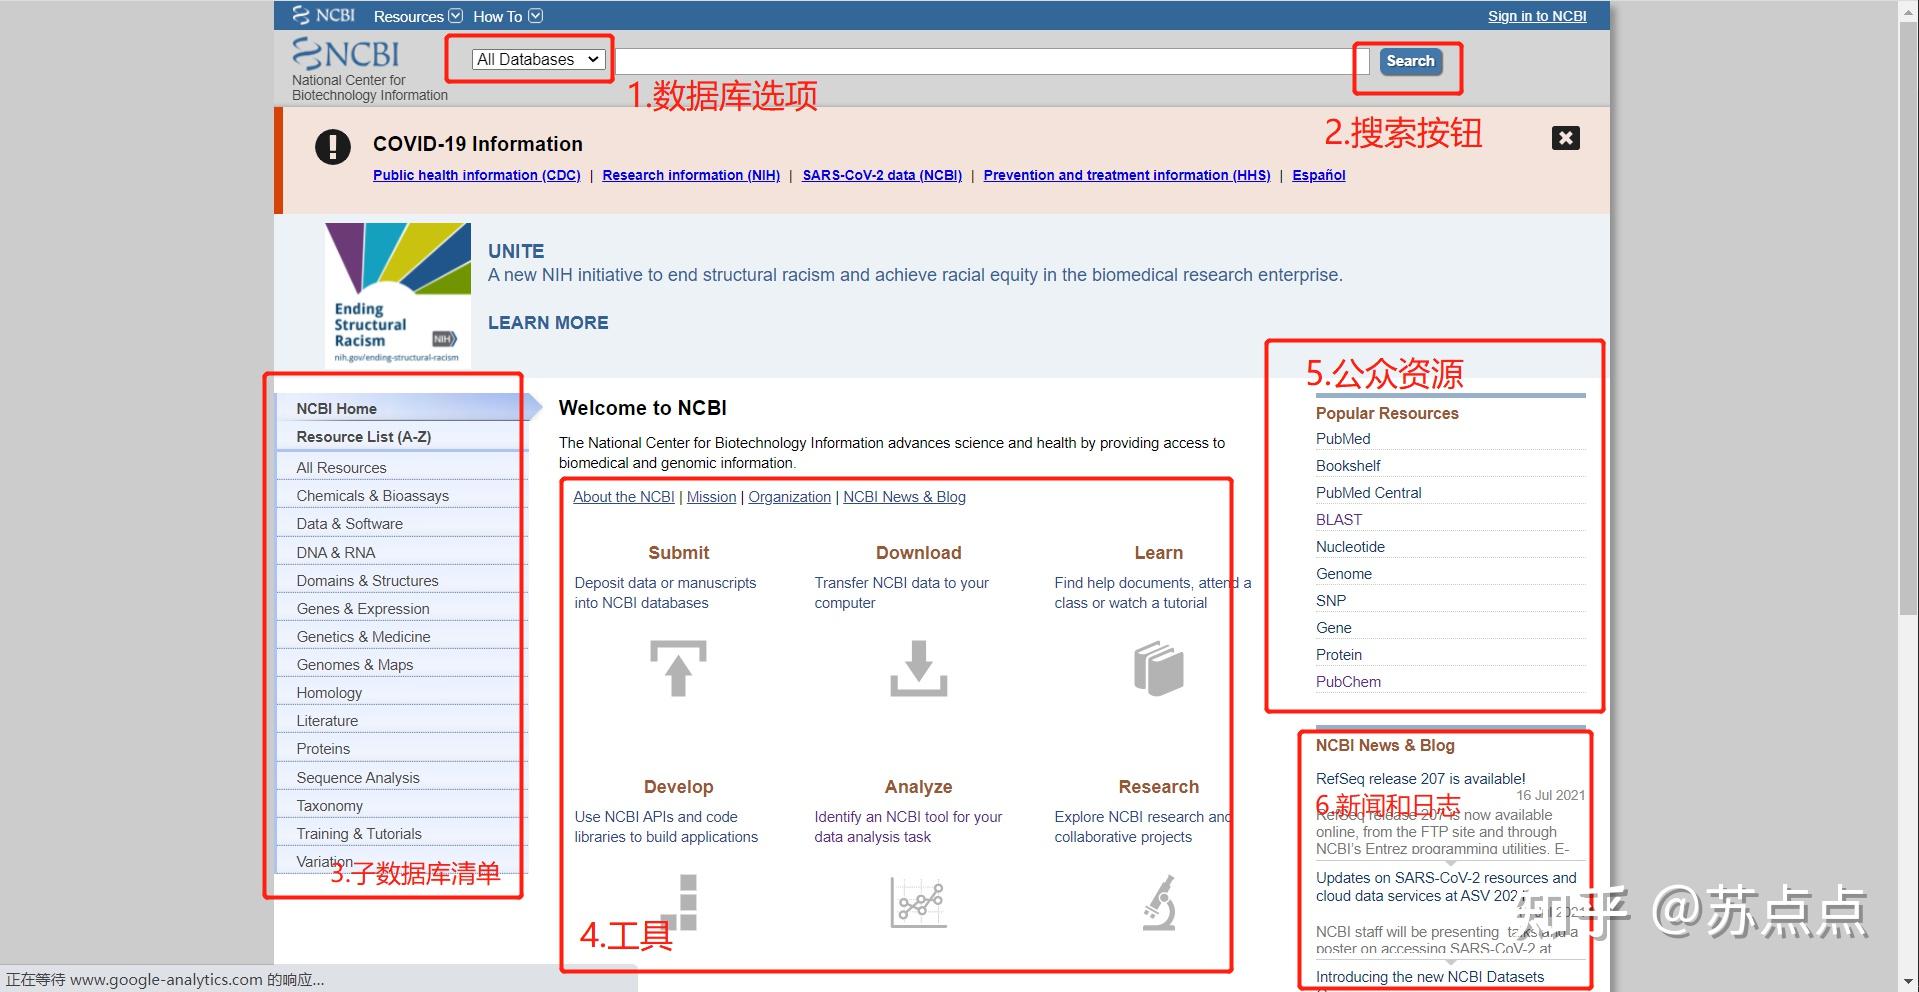Open Nucleotide in Popular Resources

pyautogui.click(x=1350, y=547)
